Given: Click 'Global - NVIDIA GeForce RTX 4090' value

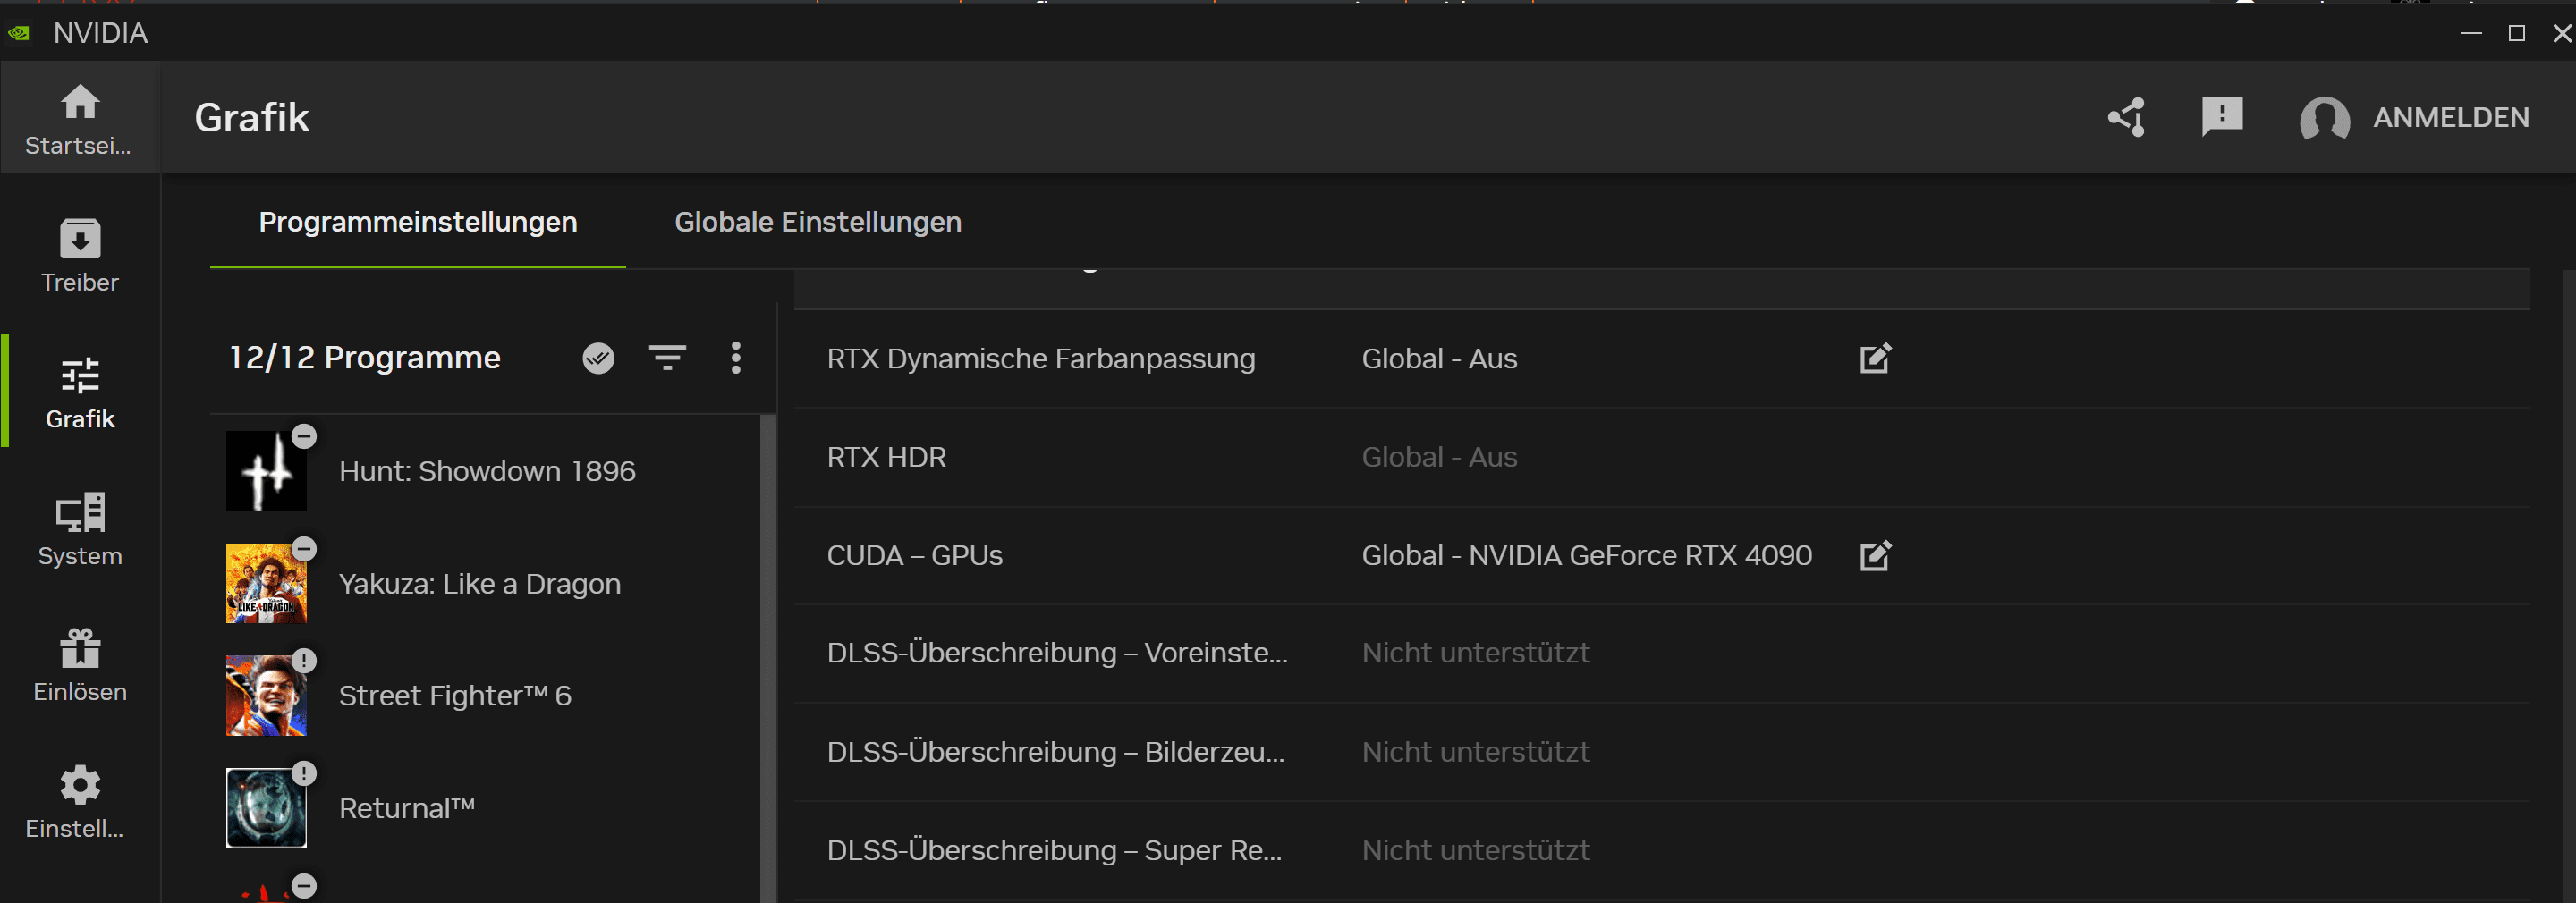Looking at the screenshot, I should pos(1586,555).
